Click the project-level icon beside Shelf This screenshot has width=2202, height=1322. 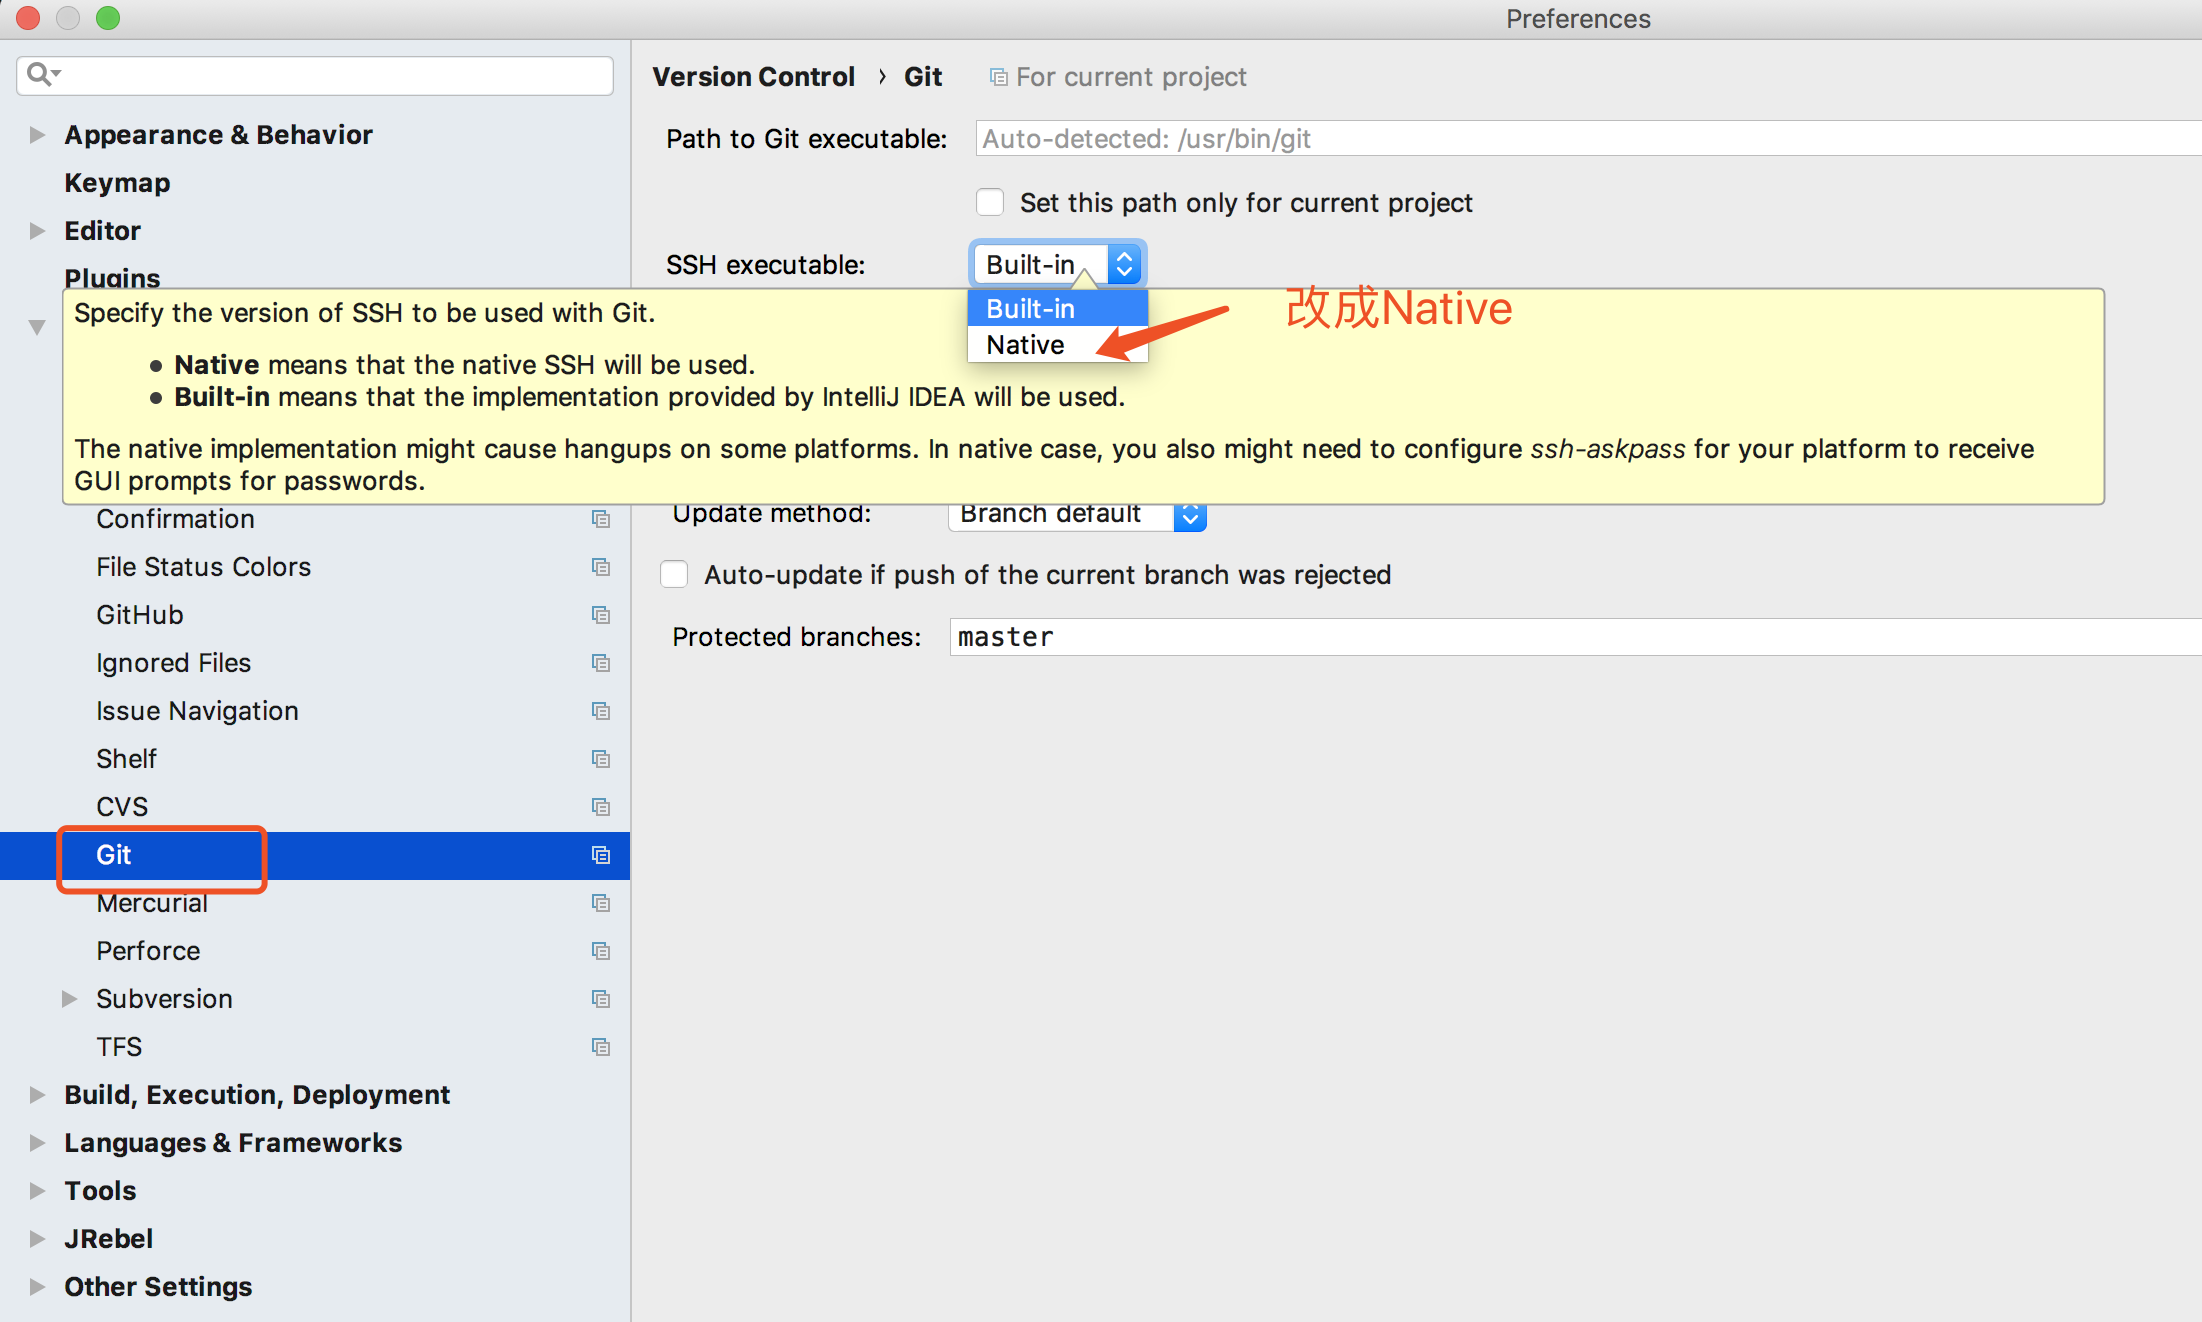tap(601, 759)
